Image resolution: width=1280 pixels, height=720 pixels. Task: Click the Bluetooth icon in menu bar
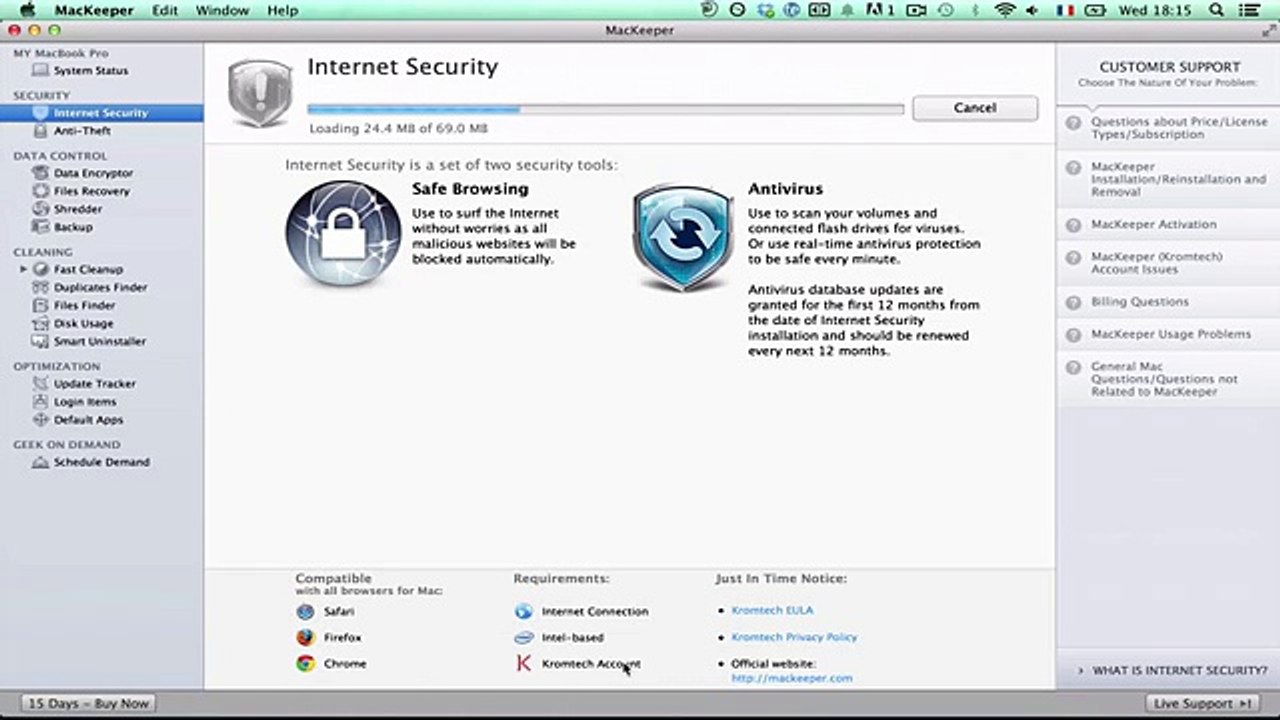(975, 10)
